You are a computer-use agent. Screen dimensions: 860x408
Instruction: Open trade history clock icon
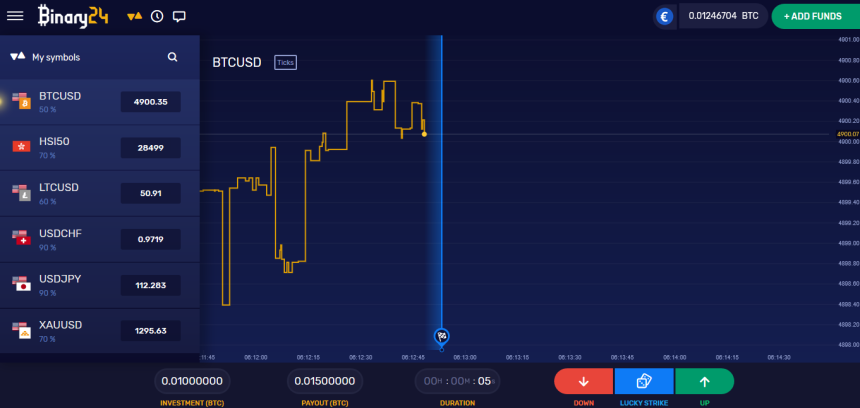coord(157,16)
